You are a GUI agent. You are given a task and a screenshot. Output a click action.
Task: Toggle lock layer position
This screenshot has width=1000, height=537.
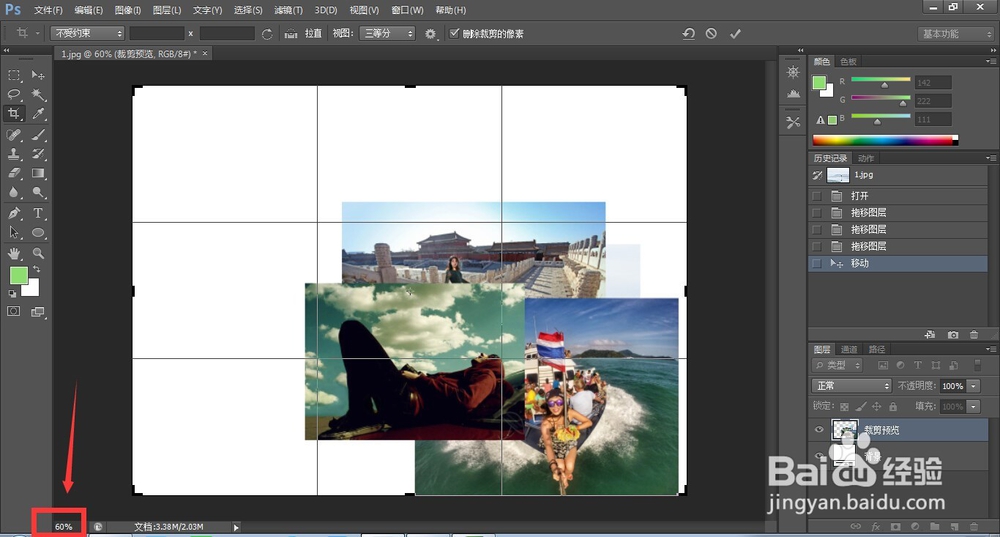click(877, 406)
